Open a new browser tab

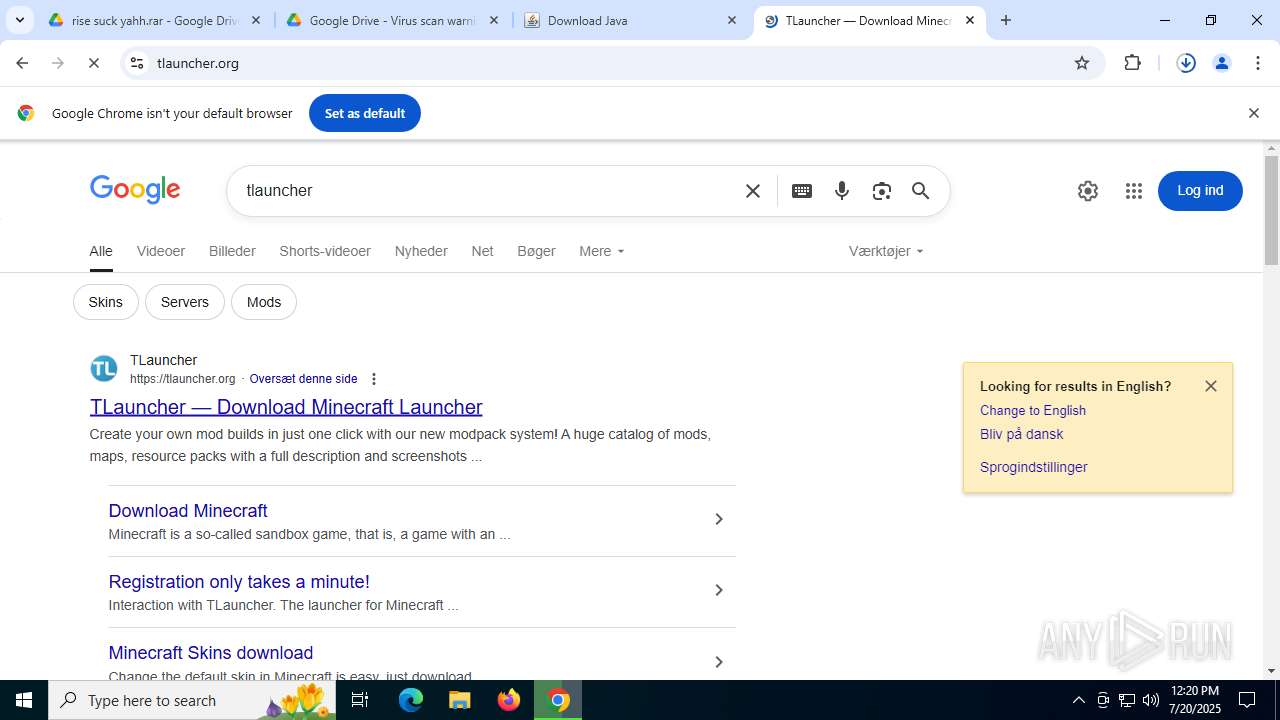1006,20
